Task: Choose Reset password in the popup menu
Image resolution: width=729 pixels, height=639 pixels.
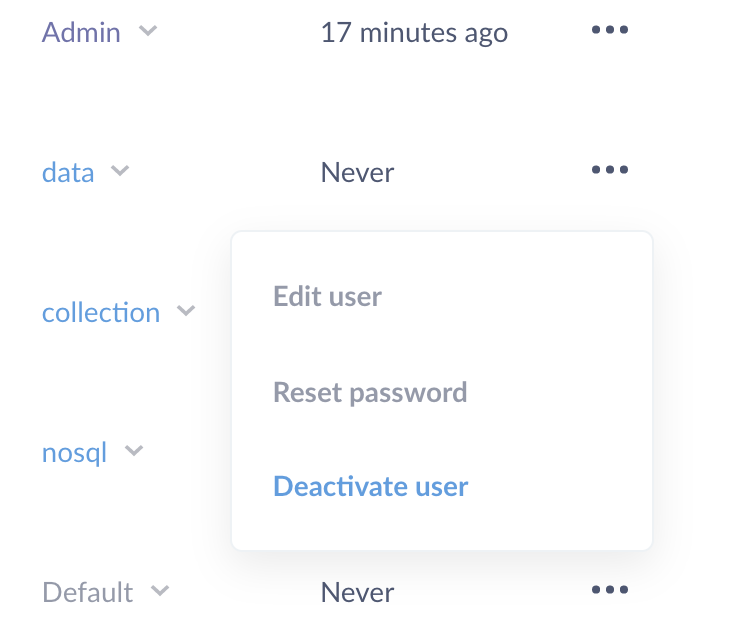Action: click(x=370, y=392)
